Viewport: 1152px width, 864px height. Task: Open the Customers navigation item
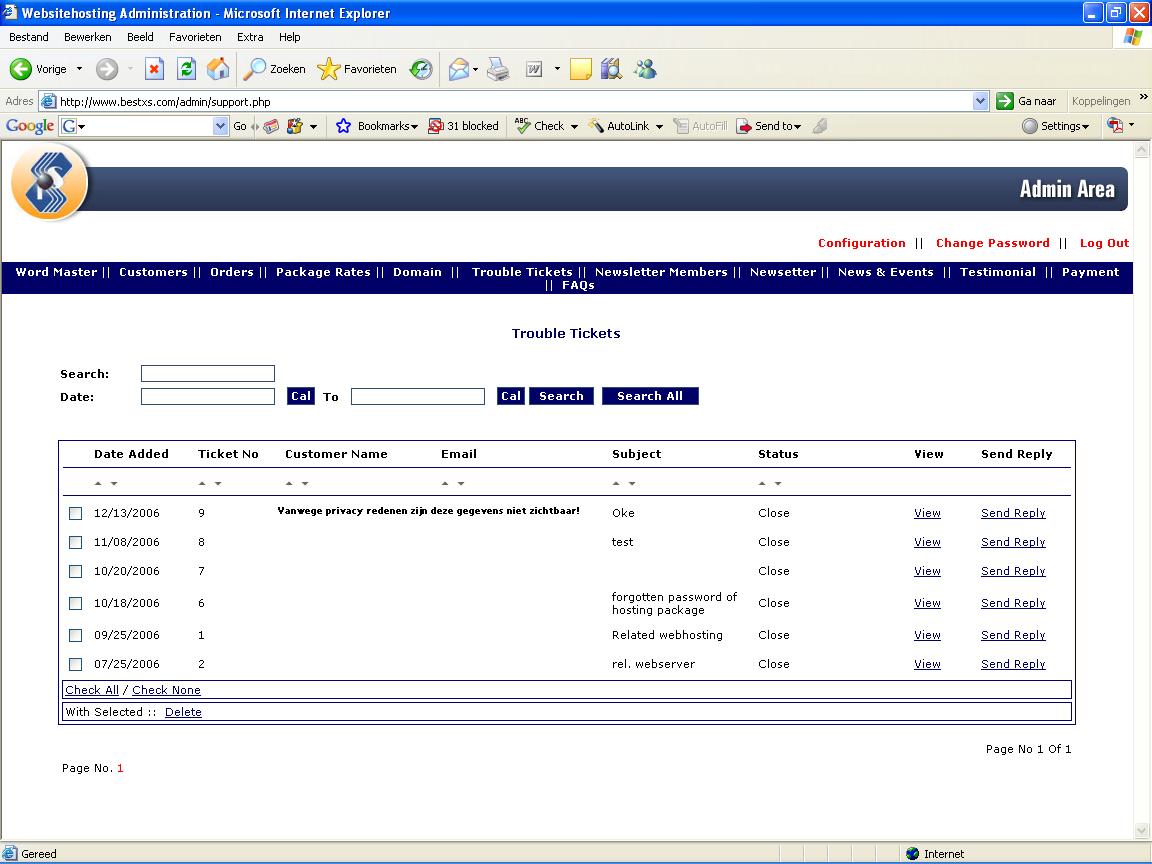pos(153,272)
